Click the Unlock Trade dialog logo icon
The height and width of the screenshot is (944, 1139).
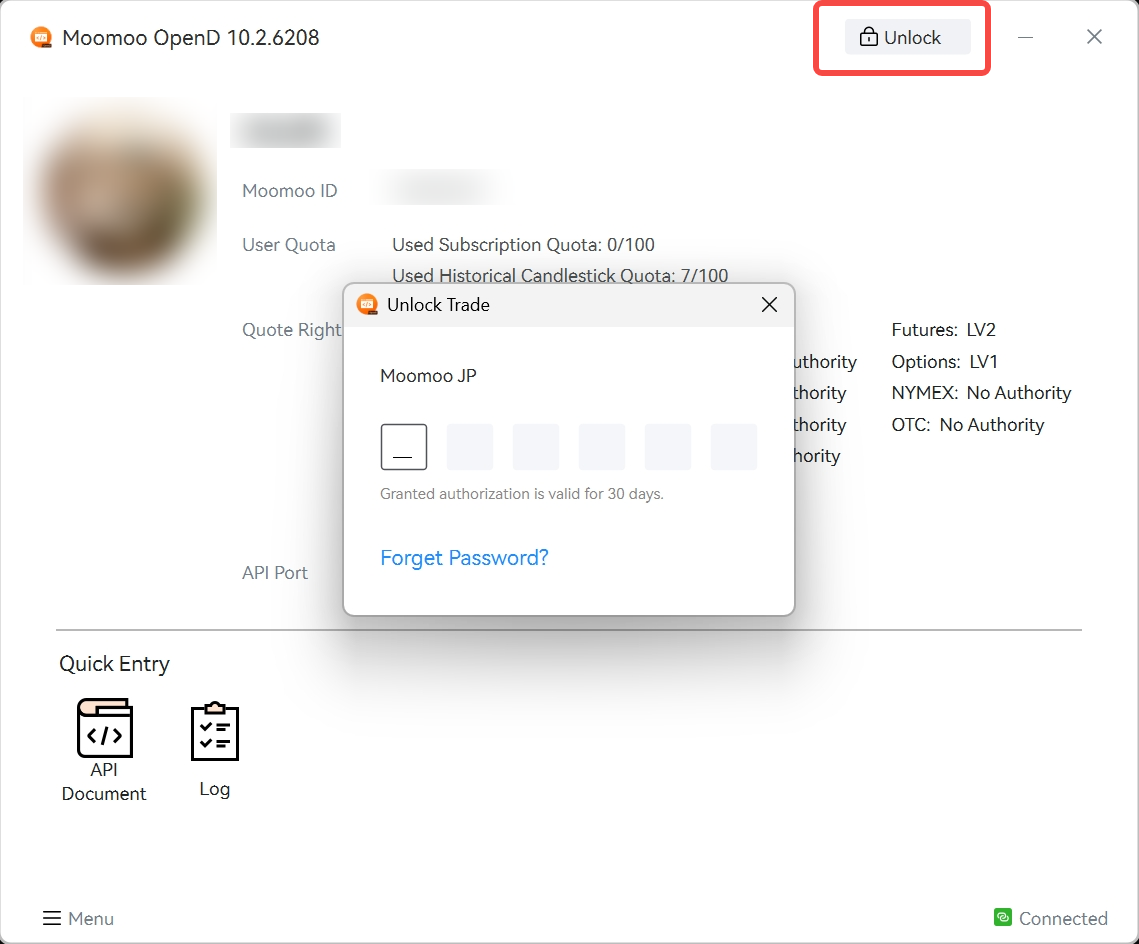pyautogui.click(x=368, y=304)
